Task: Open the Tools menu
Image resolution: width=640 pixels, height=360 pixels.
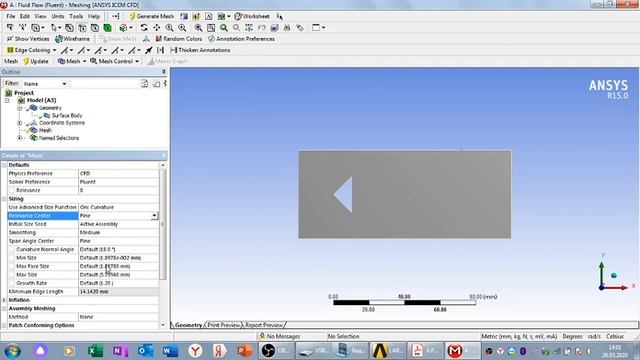Action: (x=76, y=16)
